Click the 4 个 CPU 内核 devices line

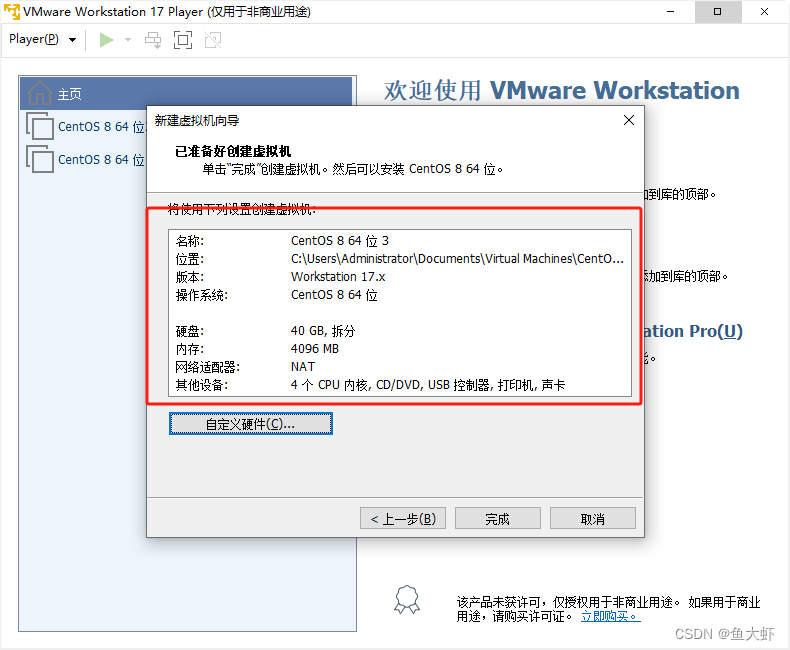click(x=428, y=385)
